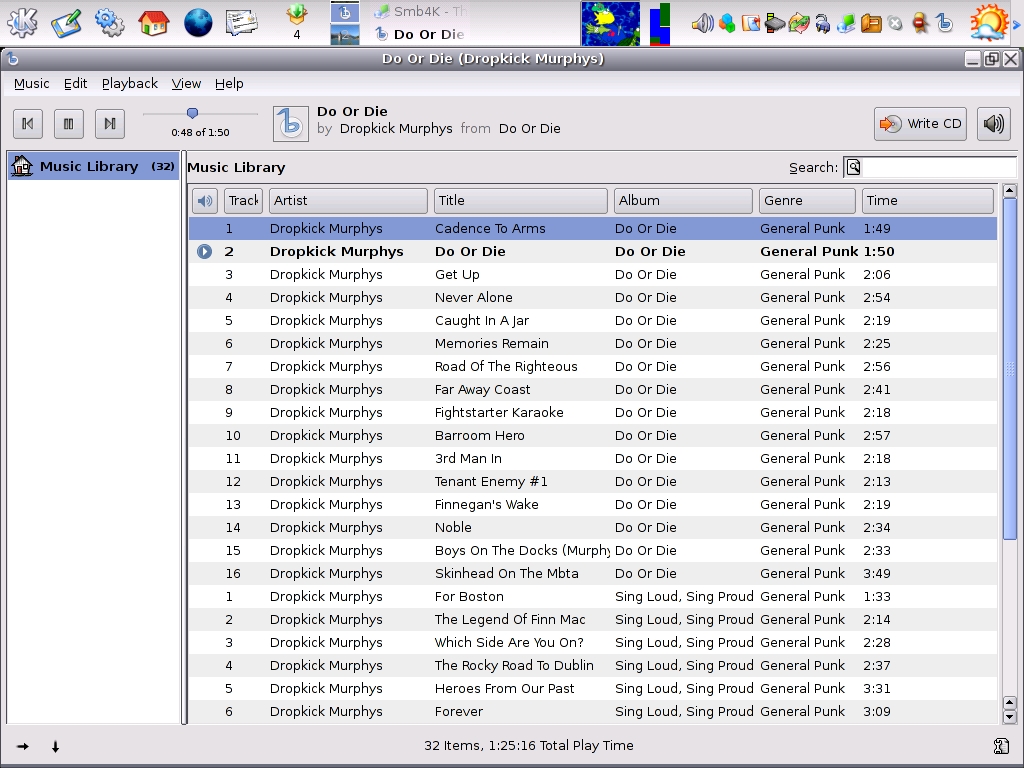Open the volume control speaker button
Image resolution: width=1024 pixels, height=768 pixels.
(x=993, y=124)
